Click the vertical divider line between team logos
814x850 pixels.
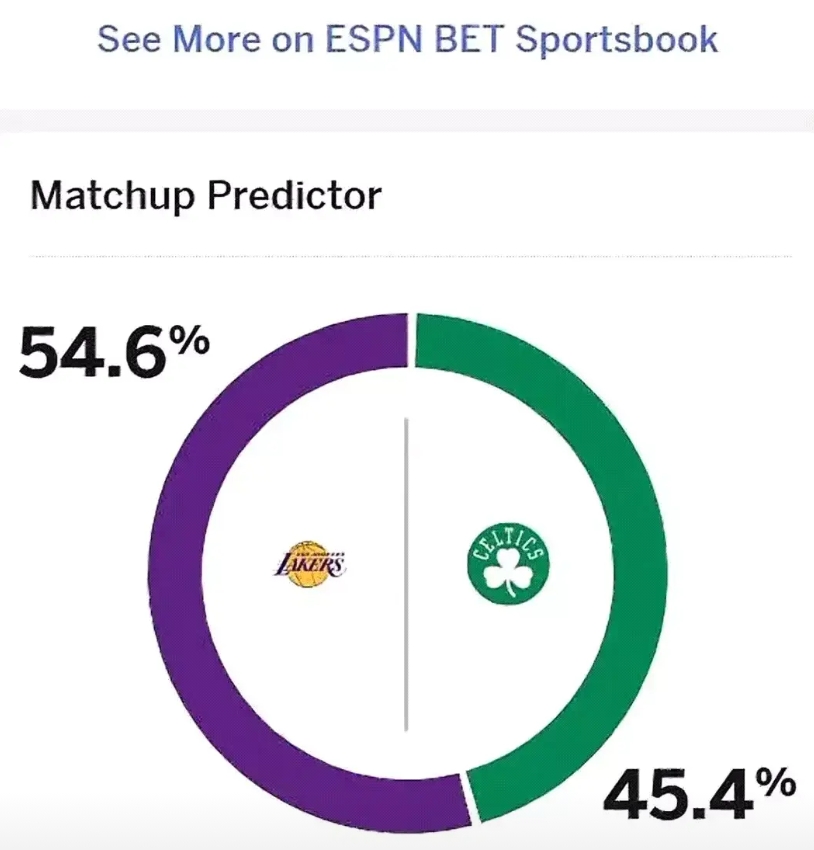point(406,575)
